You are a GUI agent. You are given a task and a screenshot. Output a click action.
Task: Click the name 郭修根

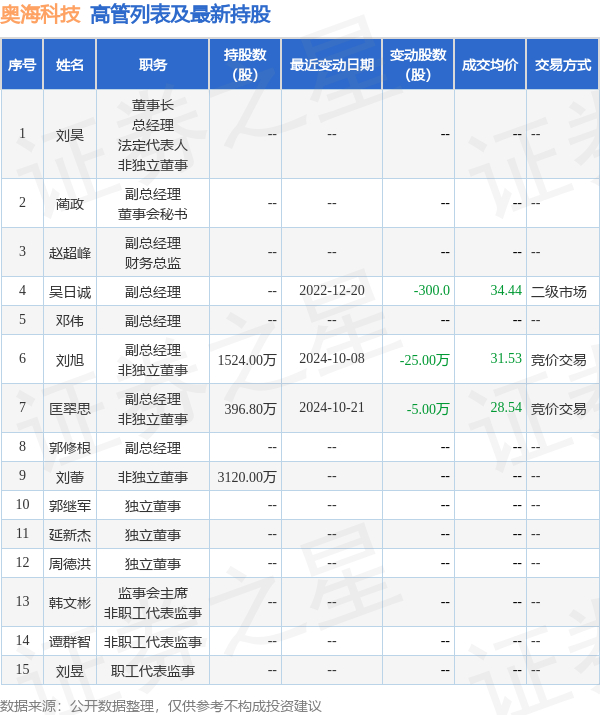[70, 448]
